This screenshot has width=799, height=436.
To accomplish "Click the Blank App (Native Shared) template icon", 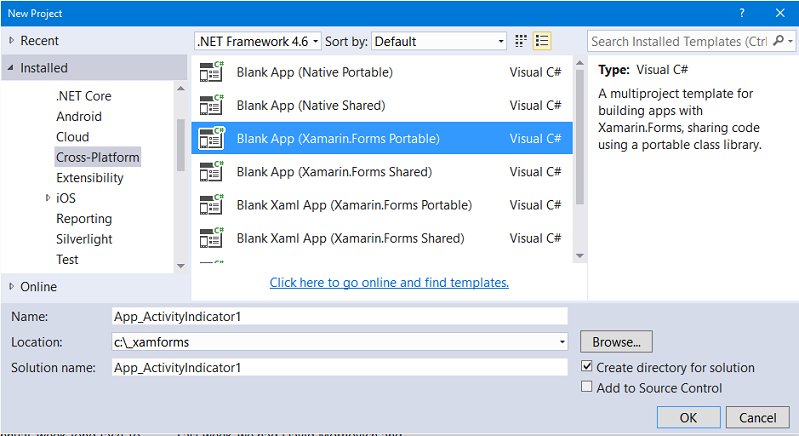I will pos(211,105).
